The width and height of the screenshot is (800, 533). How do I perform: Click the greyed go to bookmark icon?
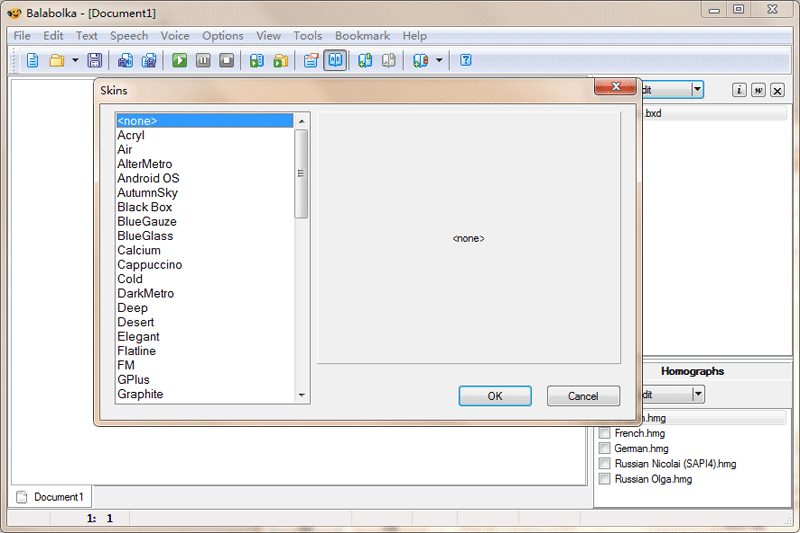click(389, 61)
